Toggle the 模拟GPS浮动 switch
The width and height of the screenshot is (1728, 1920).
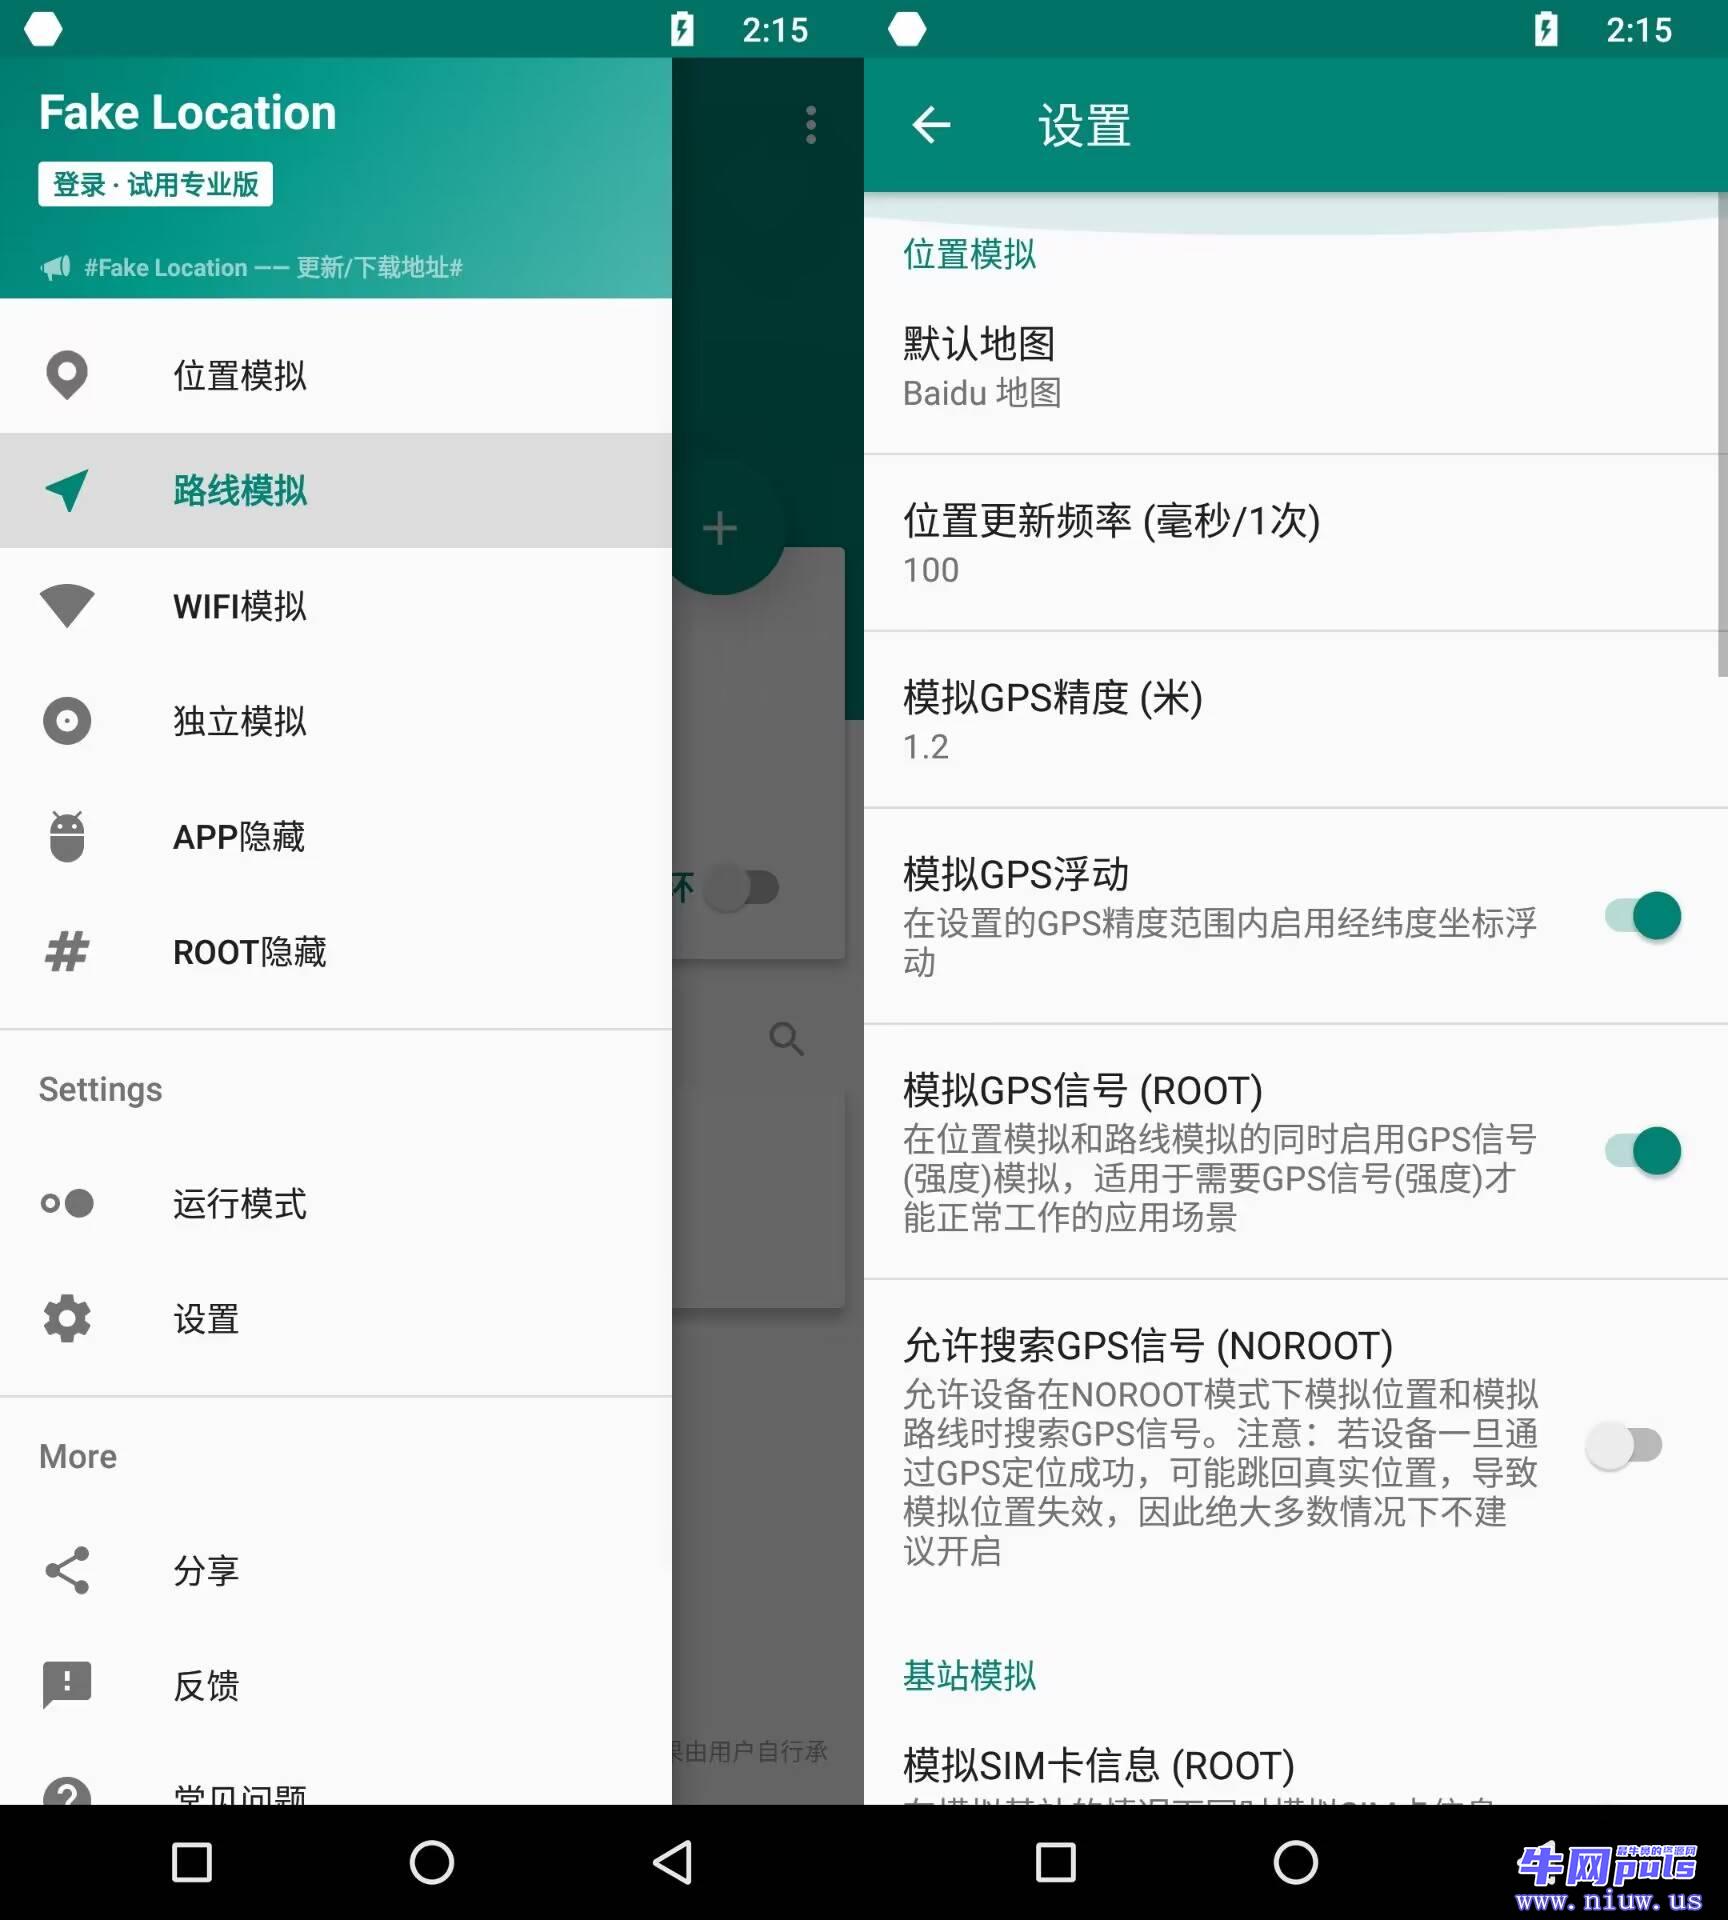1643,916
